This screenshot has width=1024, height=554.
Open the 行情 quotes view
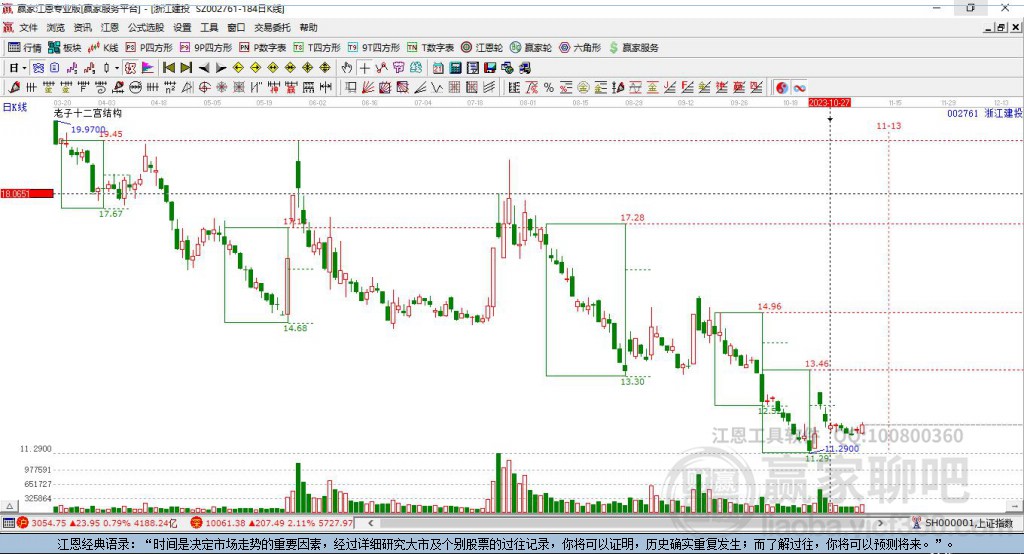tap(24, 48)
